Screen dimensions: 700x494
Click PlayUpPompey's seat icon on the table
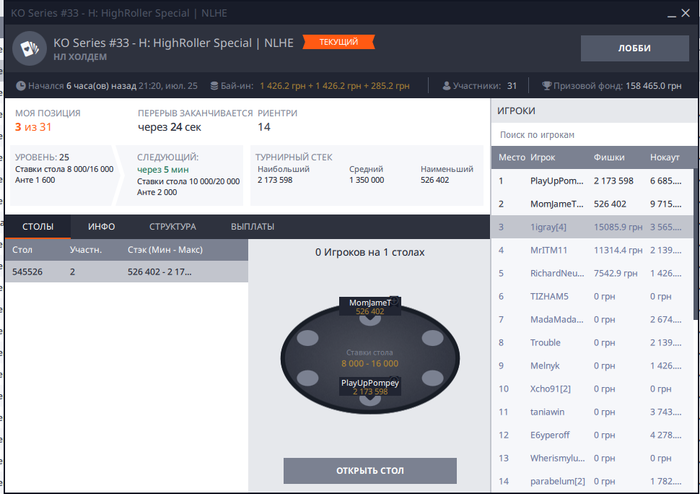[x=370, y=400]
